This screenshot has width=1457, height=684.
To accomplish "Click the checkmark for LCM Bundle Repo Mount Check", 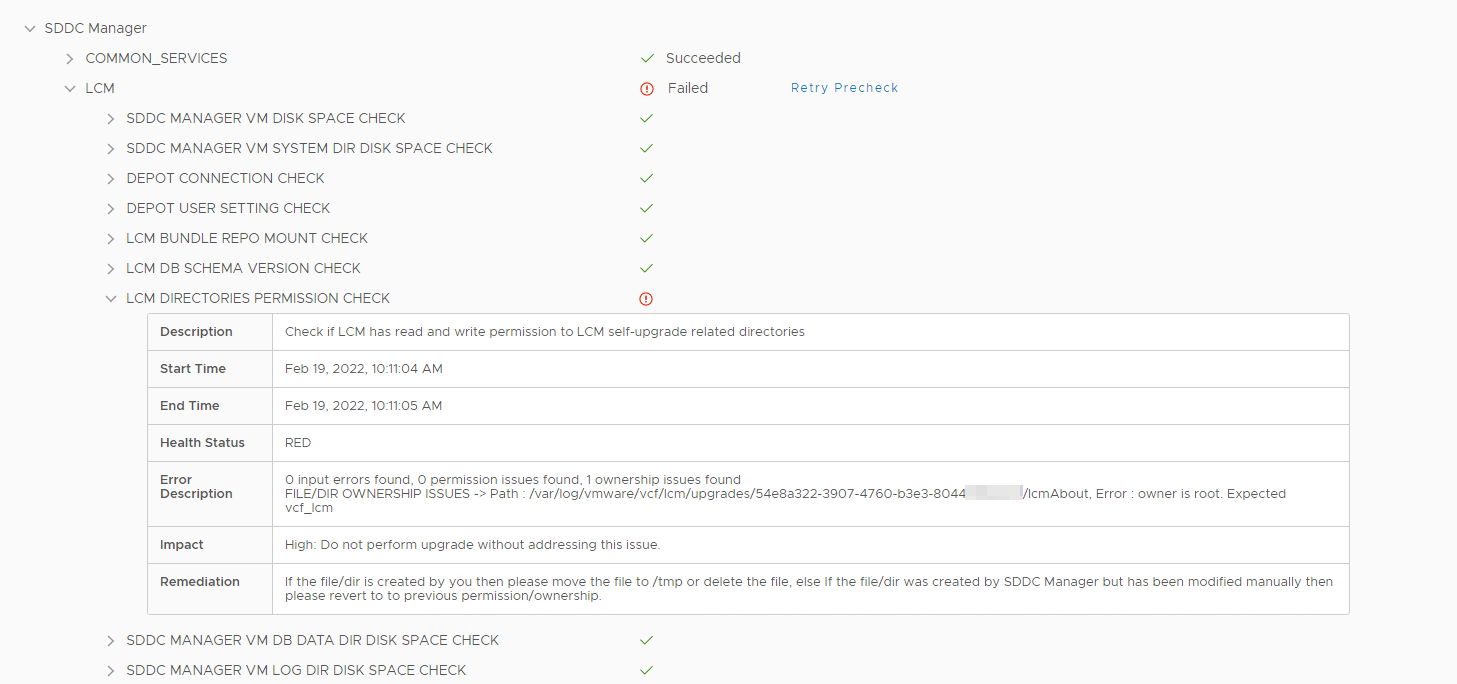I will [x=647, y=238].
